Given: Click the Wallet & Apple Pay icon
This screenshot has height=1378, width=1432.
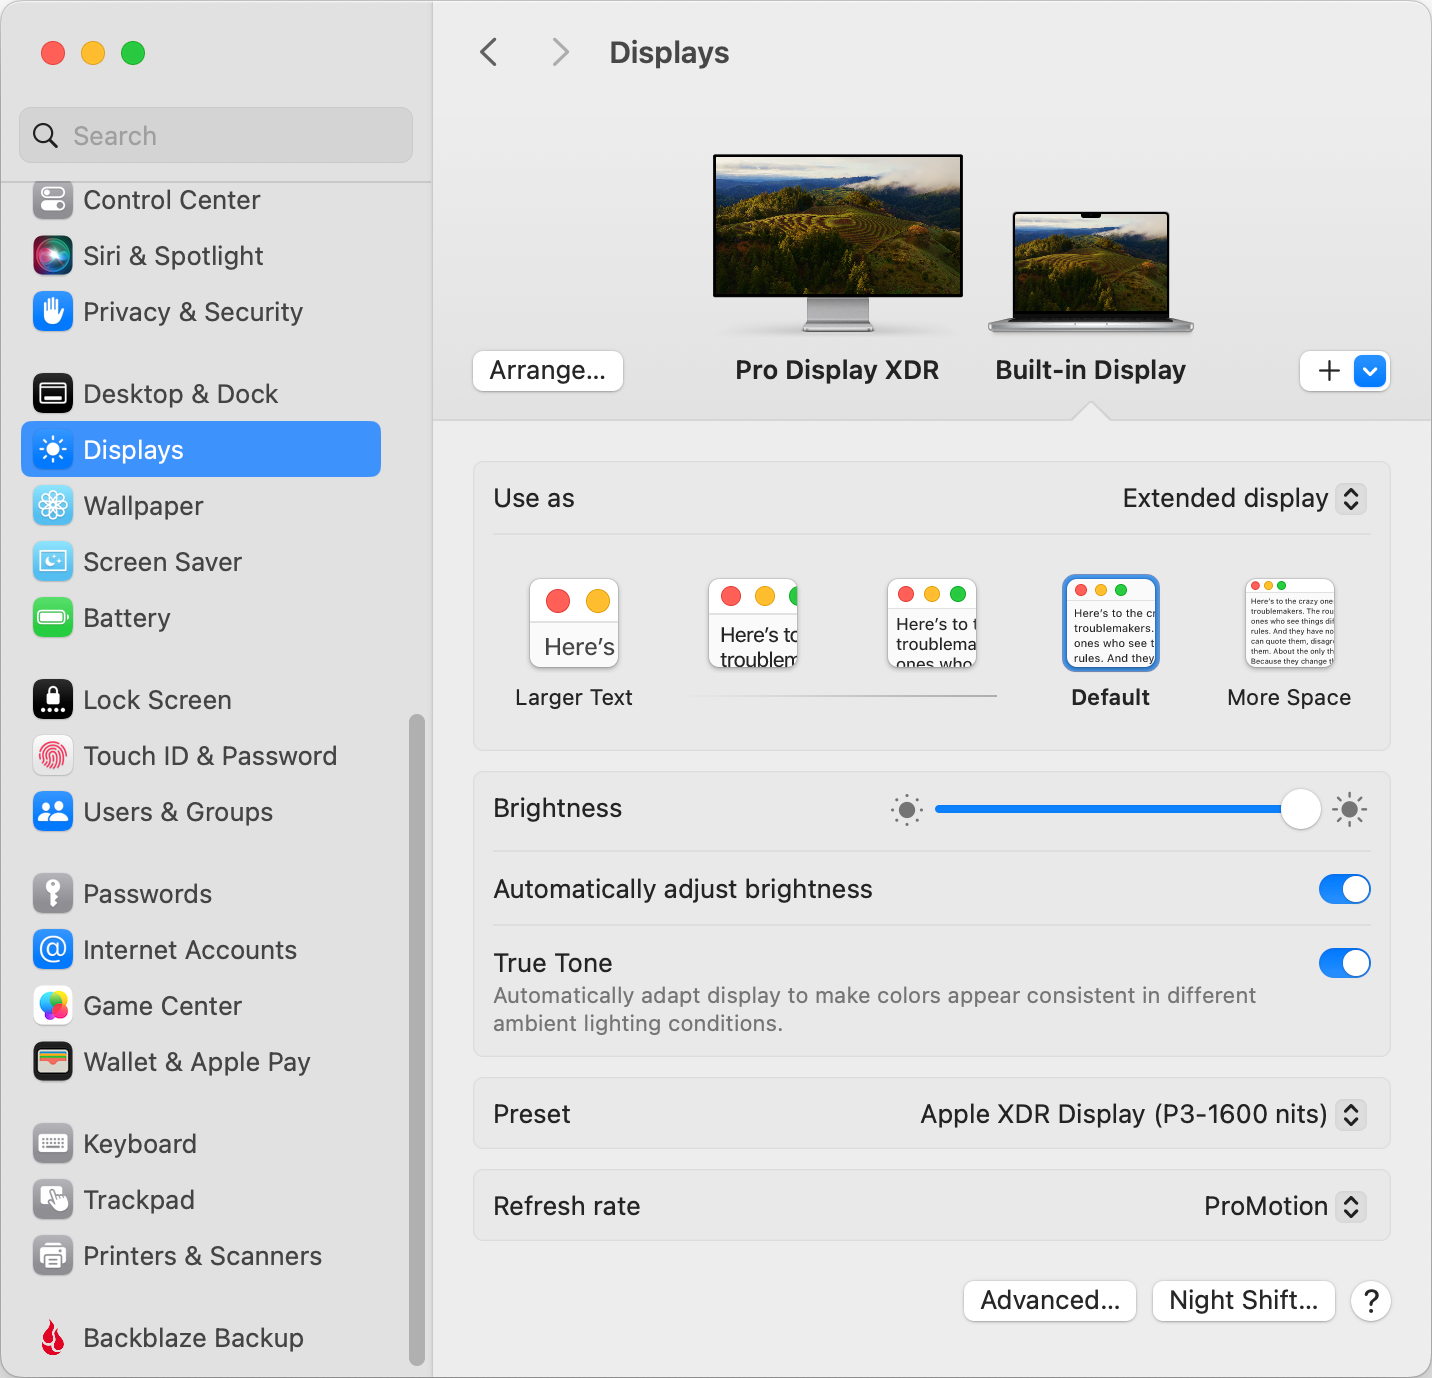Looking at the screenshot, I should 52,1062.
